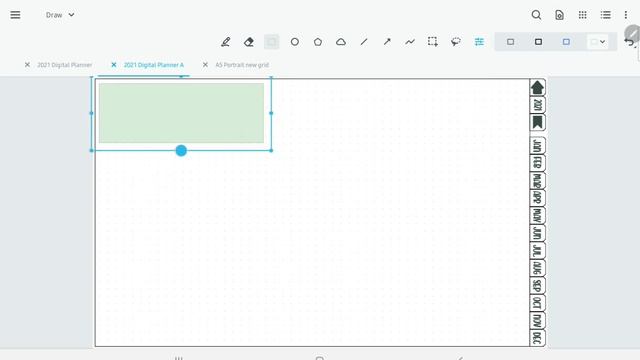Jump to the SEP month tab
The image size is (640, 360).
tap(537, 286)
